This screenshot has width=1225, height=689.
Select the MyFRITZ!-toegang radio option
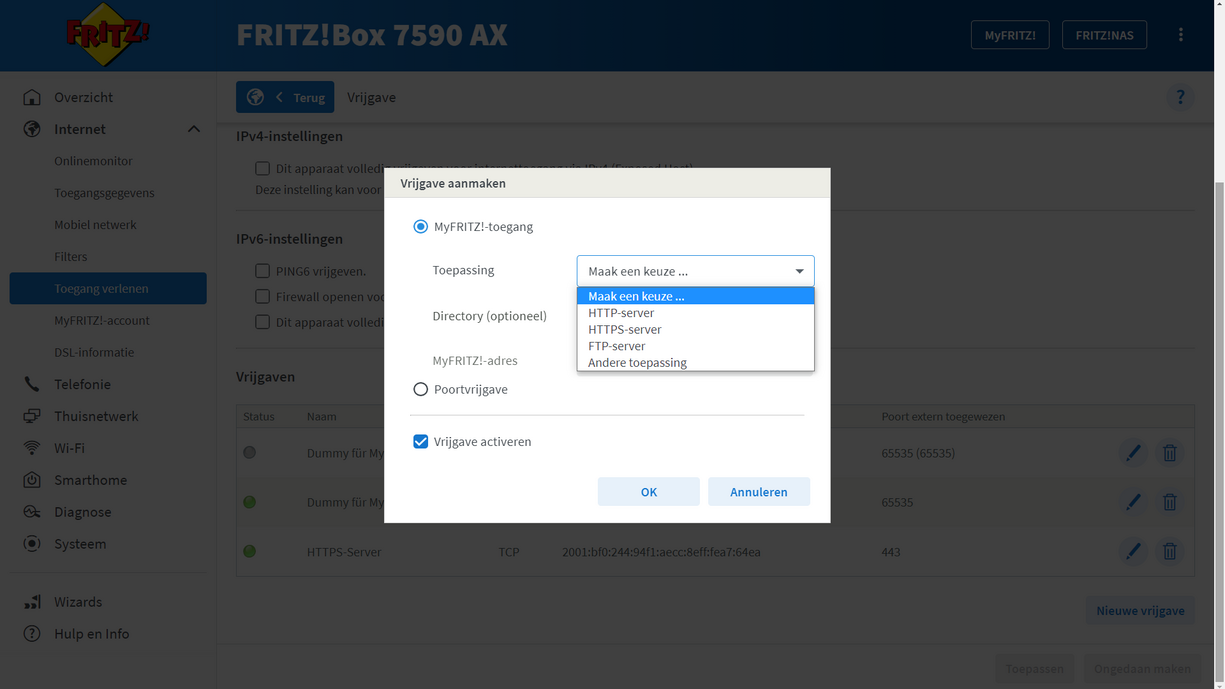421,227
